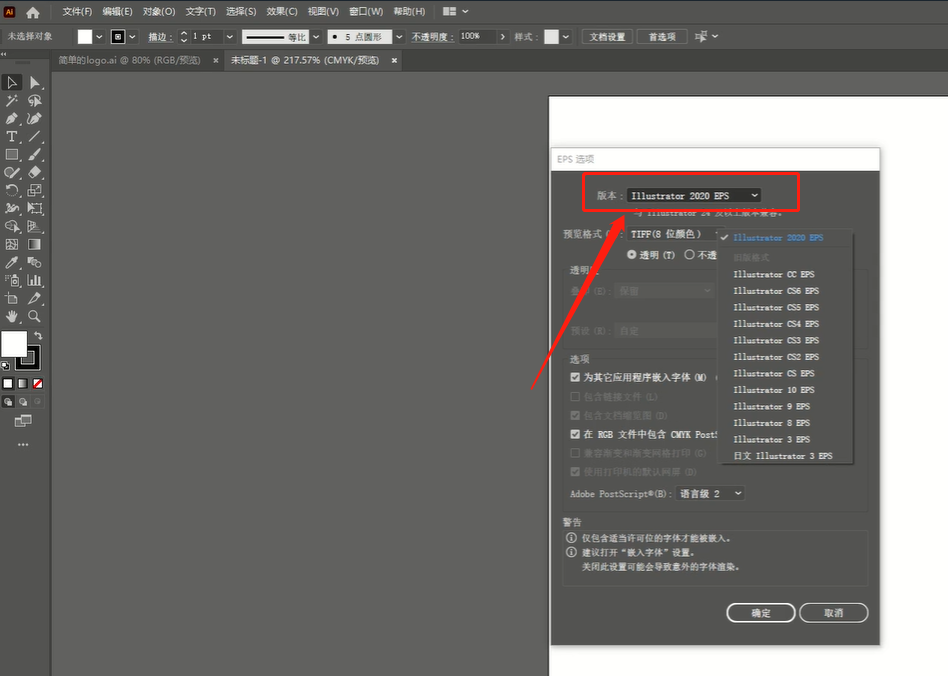Toggle 为其它应用程序嵌入字体 checkbox
The width and height of the screenshot is (948, 676).
575,377
